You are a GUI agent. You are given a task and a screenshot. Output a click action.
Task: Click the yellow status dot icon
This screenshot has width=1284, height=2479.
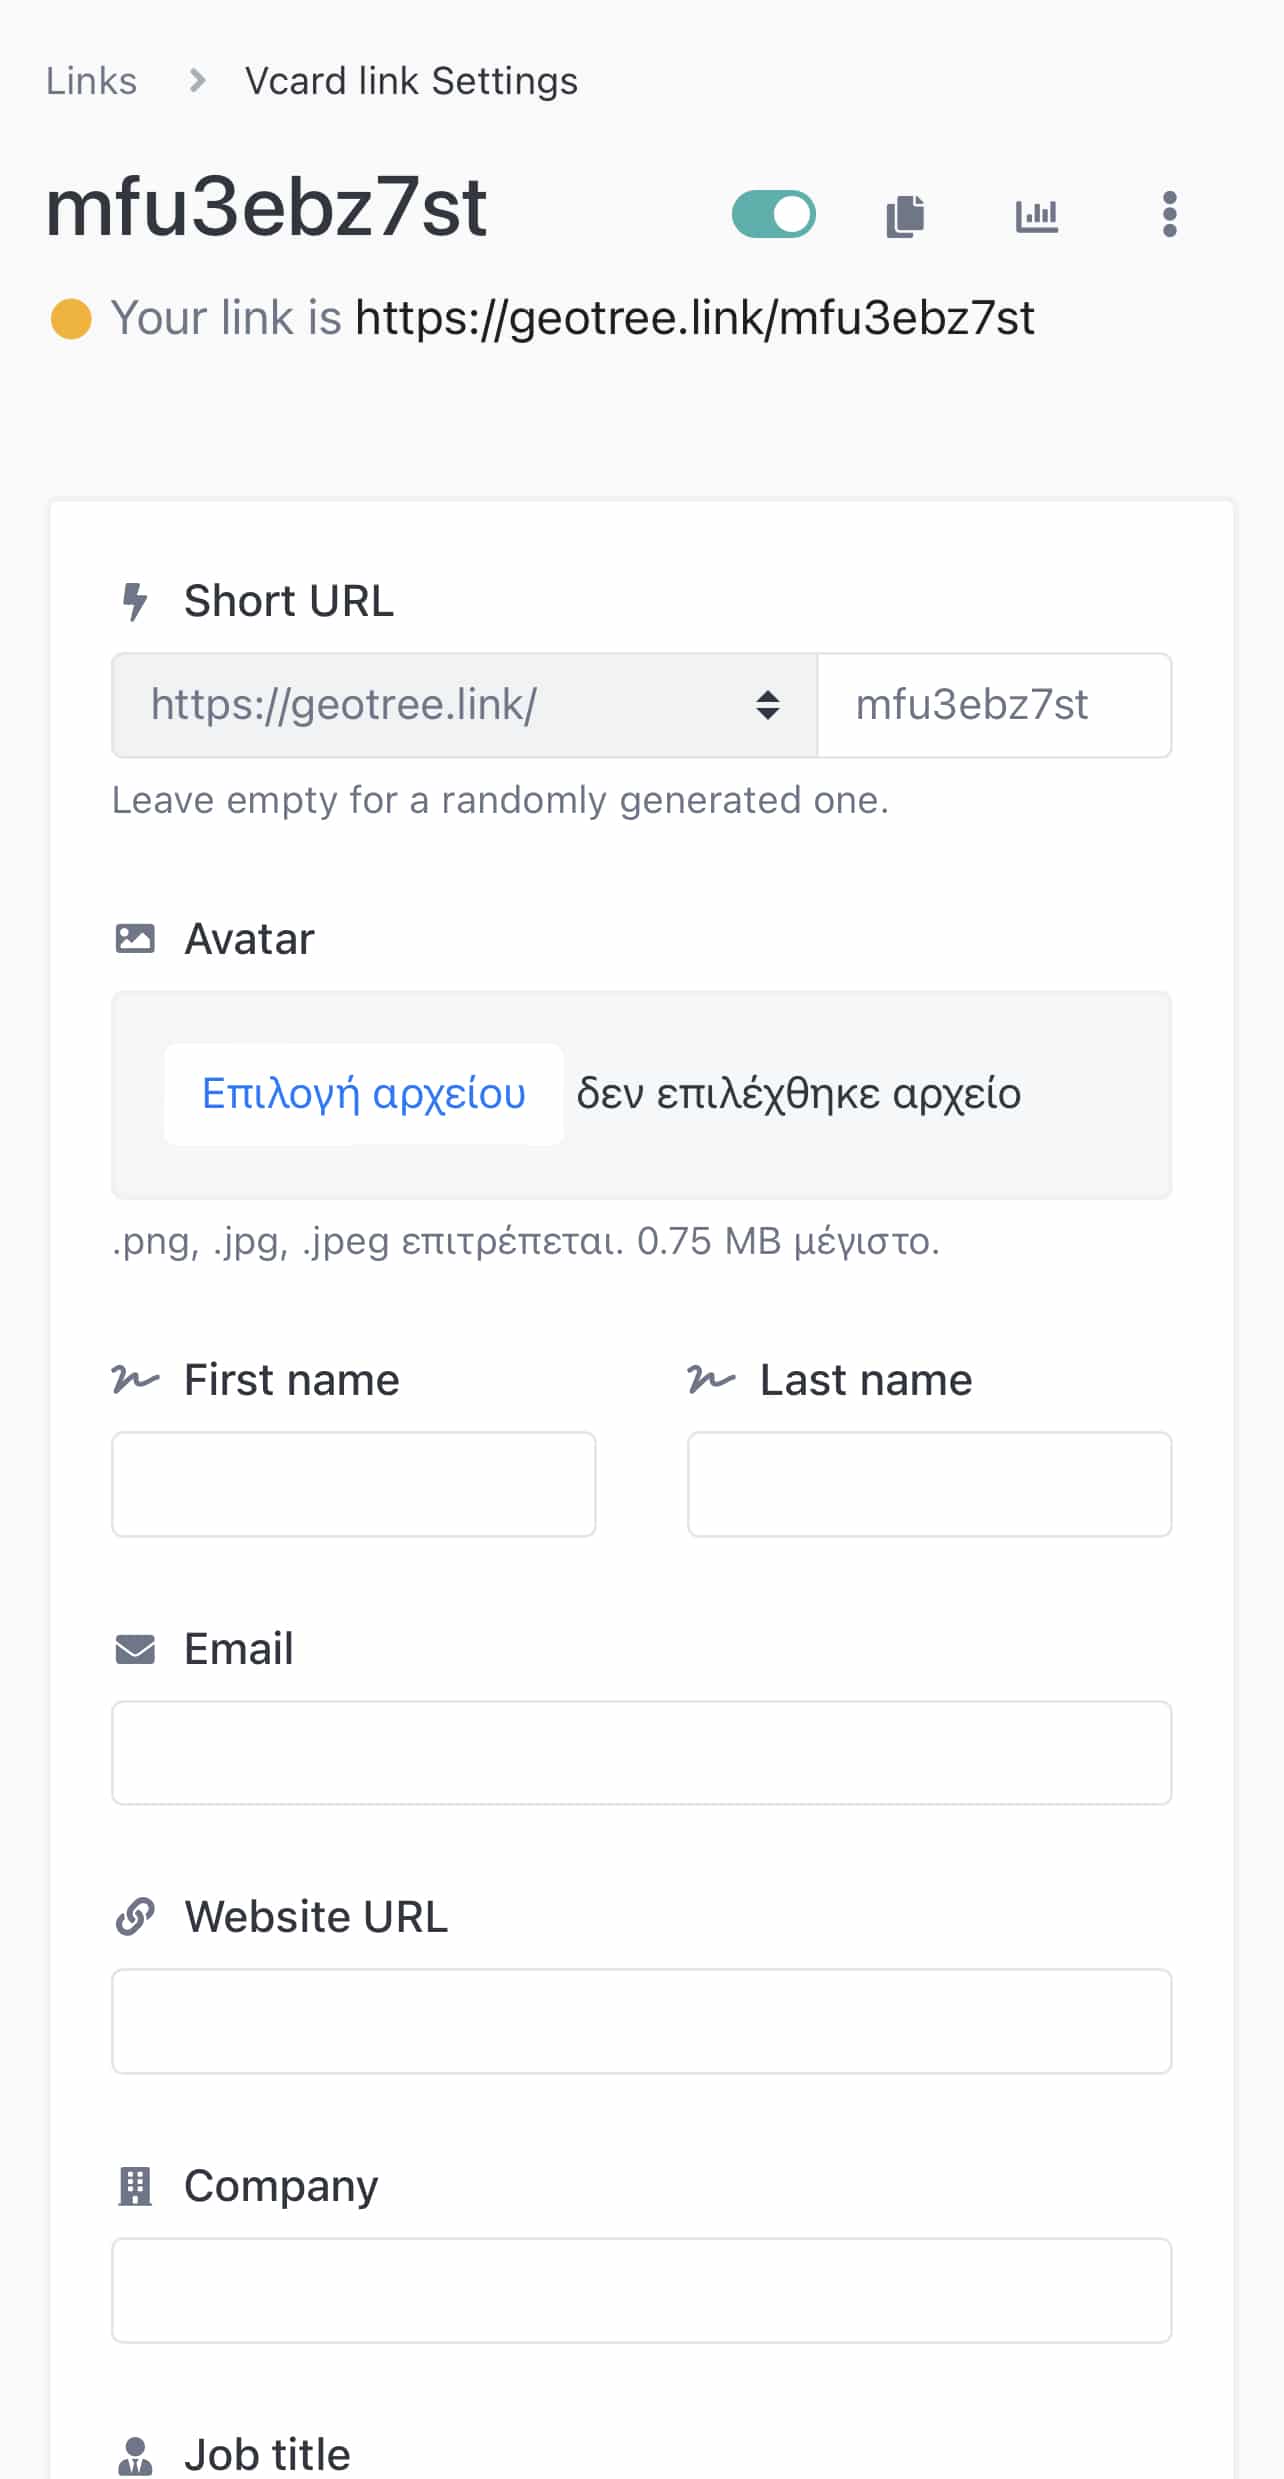click(71, 319)
